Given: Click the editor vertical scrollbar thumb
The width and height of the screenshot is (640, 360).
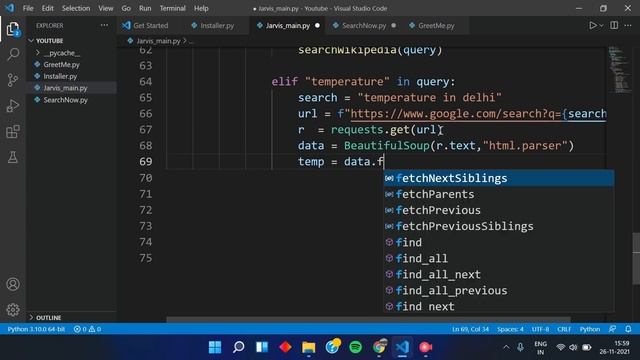Looking at the screenshot, I should (x=636, y=258).
